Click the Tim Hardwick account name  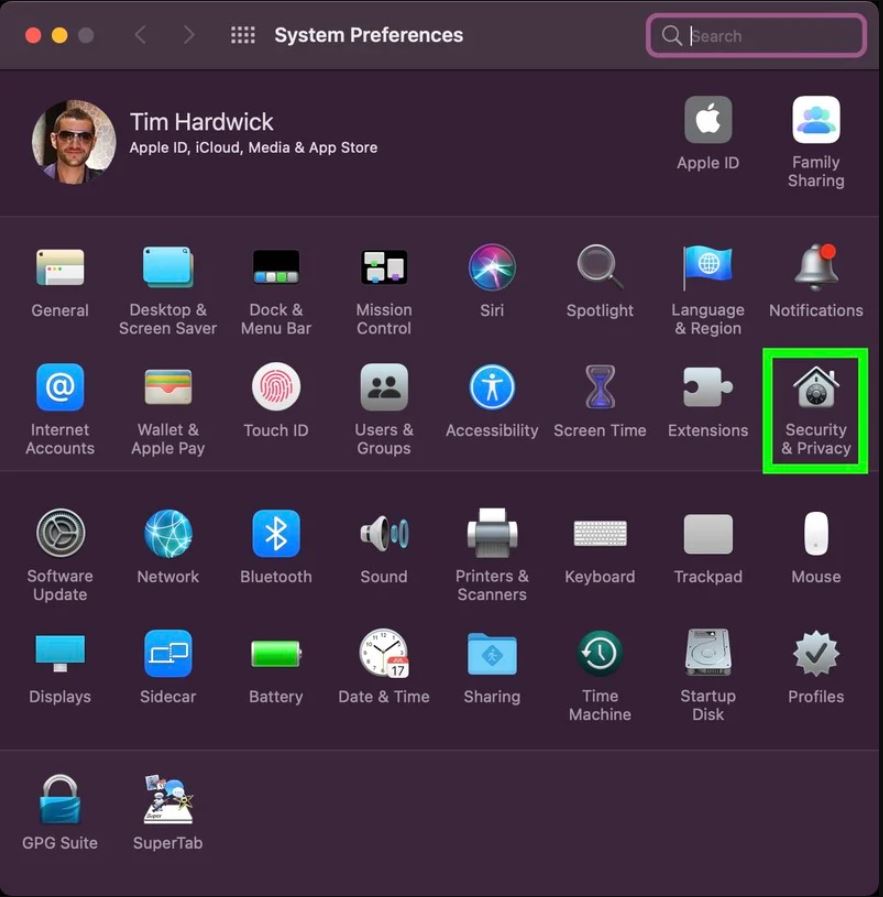[x=201, y=122]
